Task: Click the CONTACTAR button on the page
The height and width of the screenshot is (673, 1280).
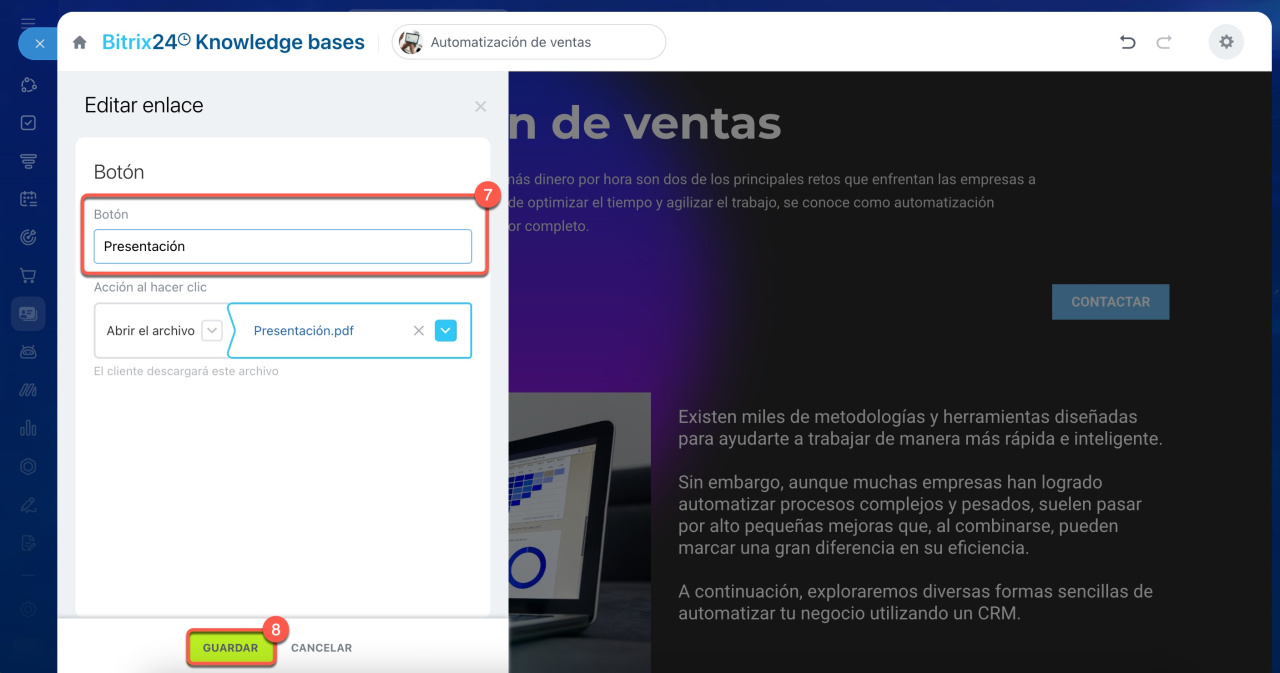Action: (x=1110, y=302)
